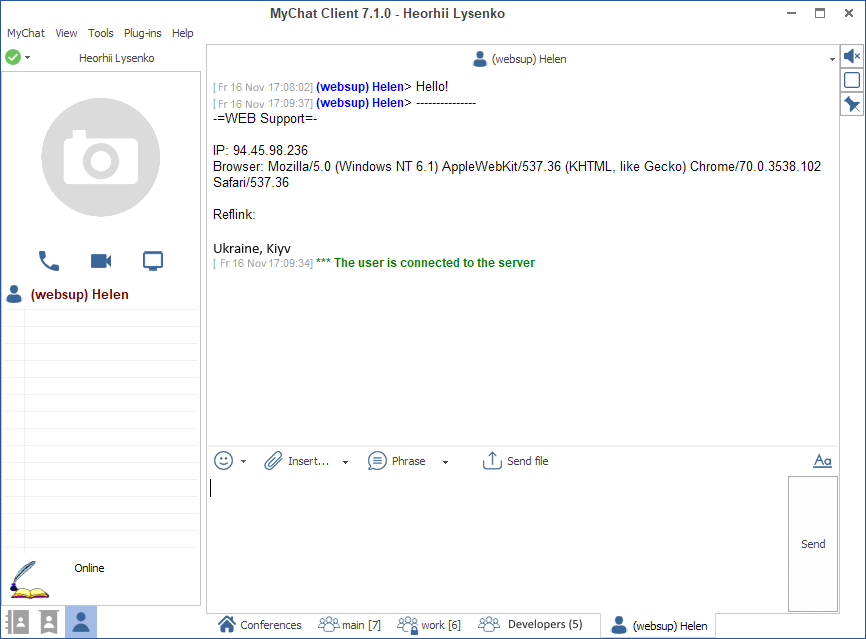Click the address book contacts icon

(17, 622)
